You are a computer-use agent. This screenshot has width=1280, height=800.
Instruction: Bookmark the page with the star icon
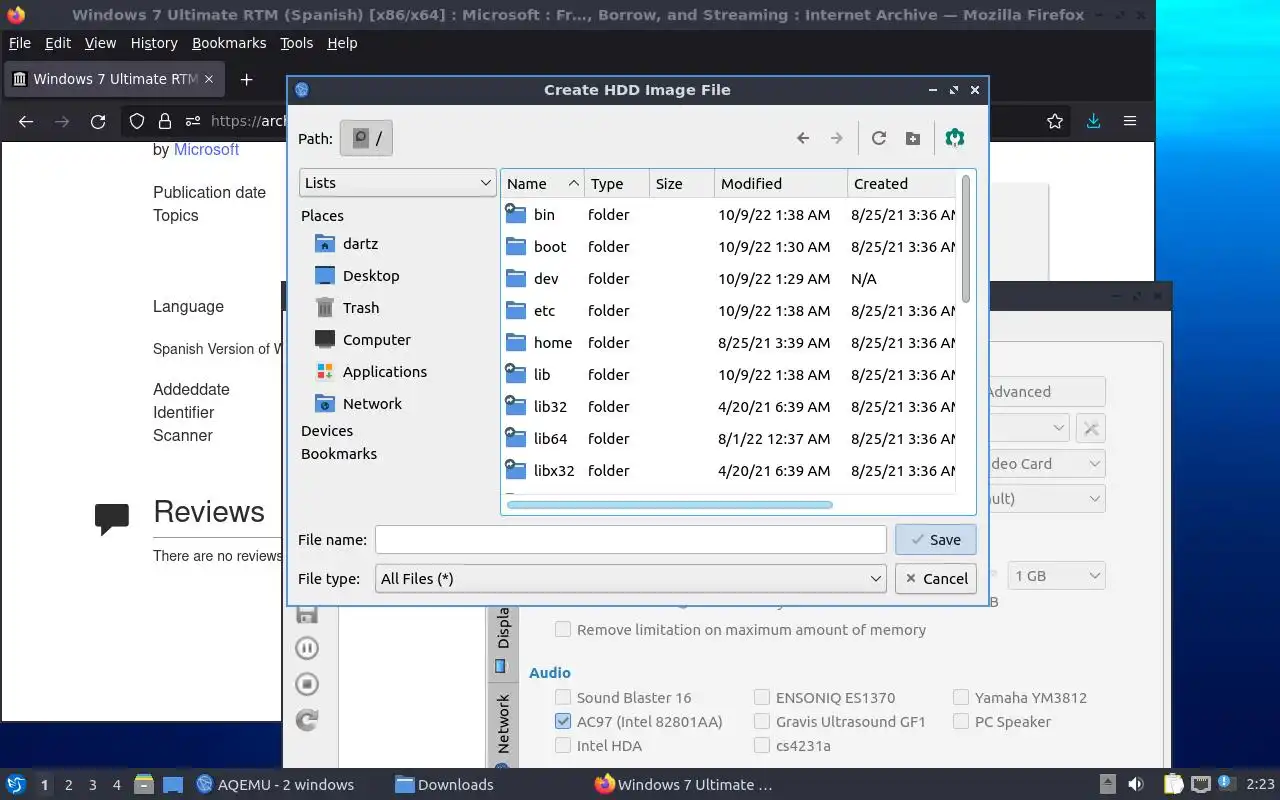pos(1055,121)
